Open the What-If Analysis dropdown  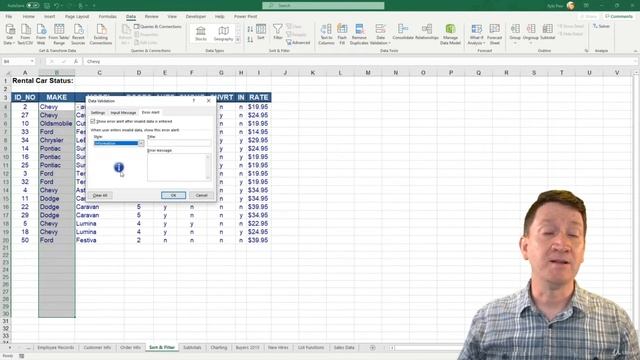476,34
